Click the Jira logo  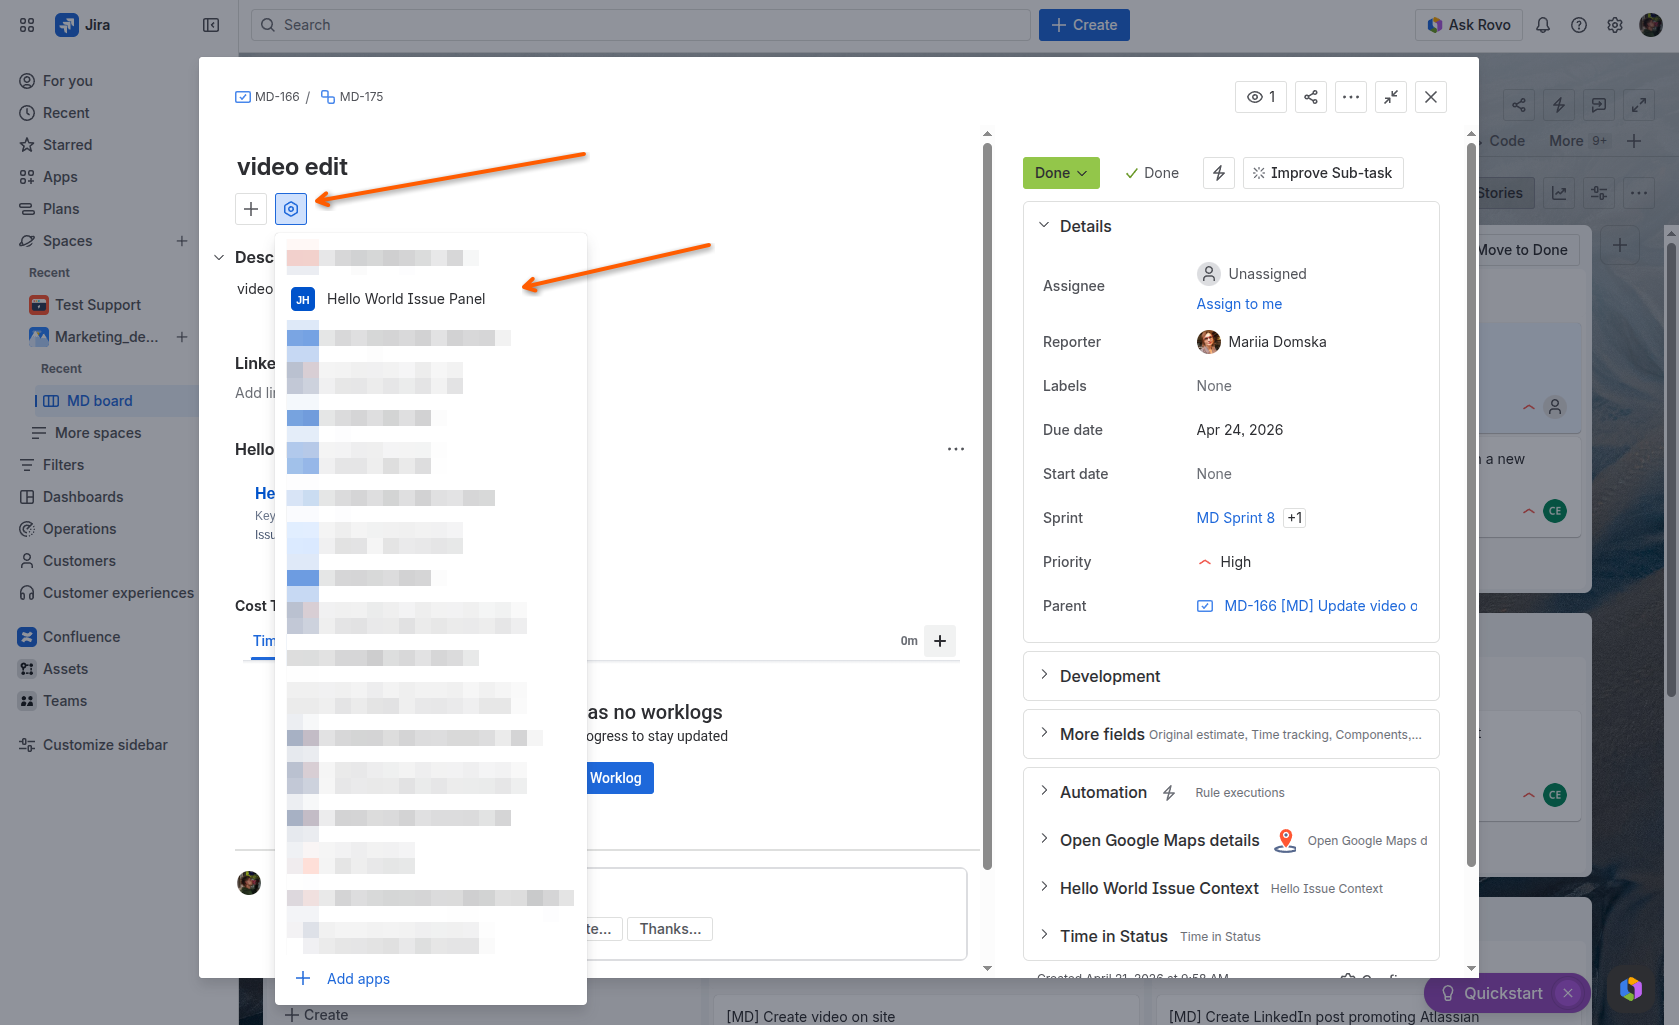(83, 25)
